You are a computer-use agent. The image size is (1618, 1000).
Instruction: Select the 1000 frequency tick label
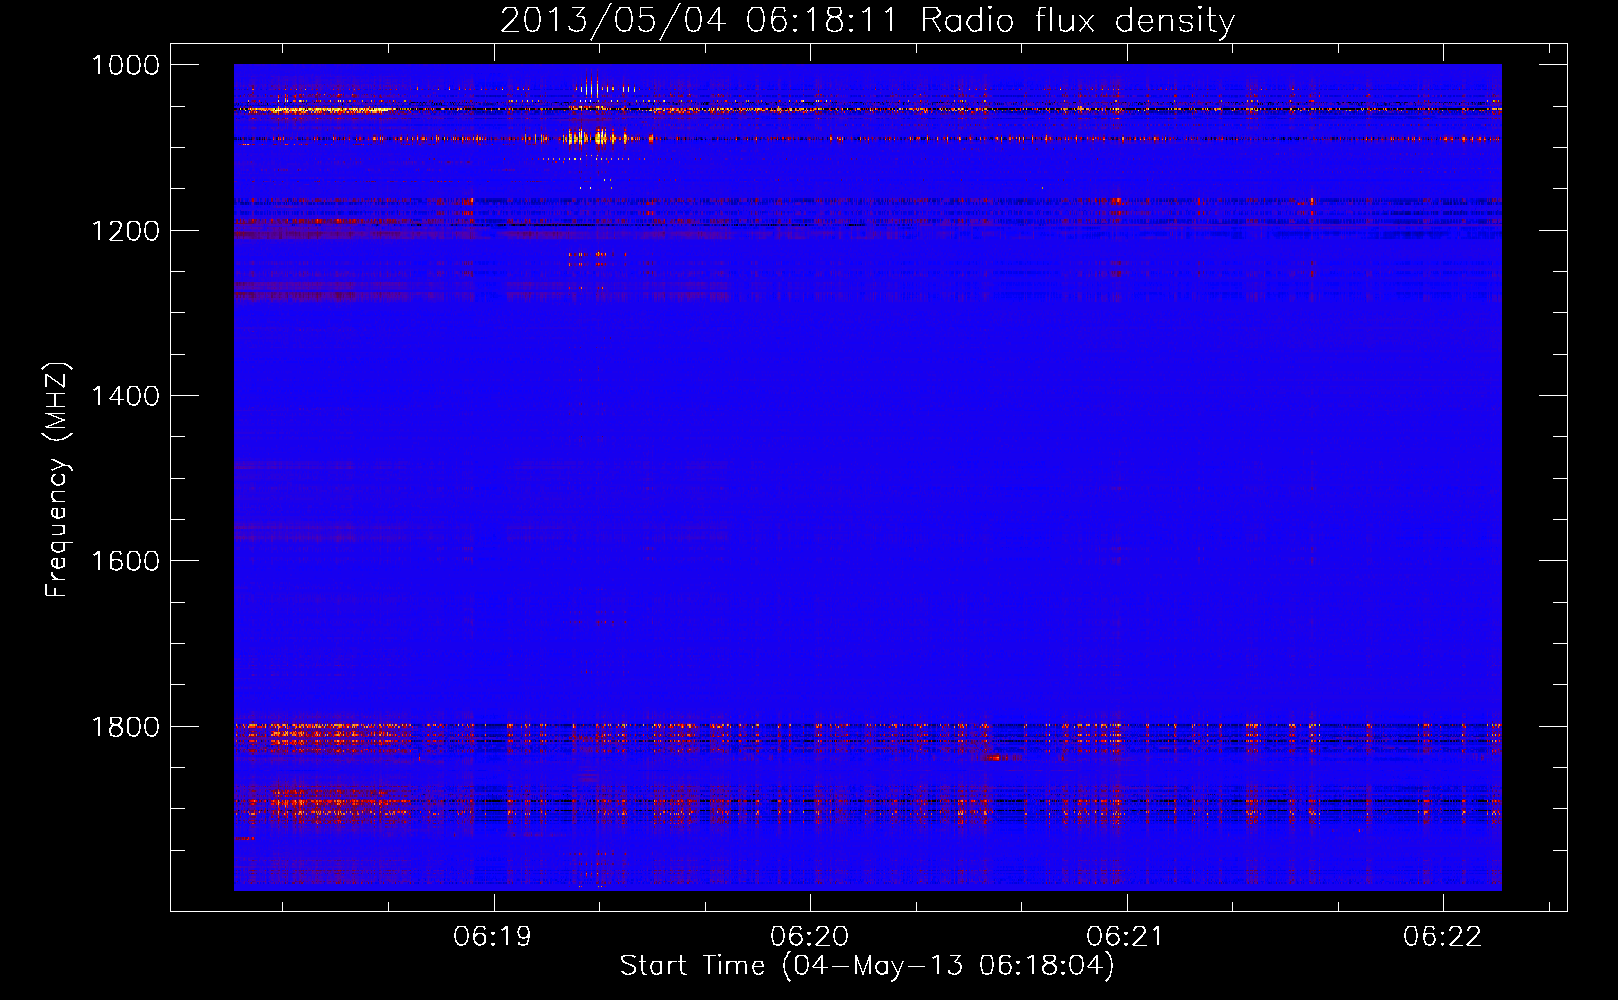pyautogui.click(x=126, y=65)
